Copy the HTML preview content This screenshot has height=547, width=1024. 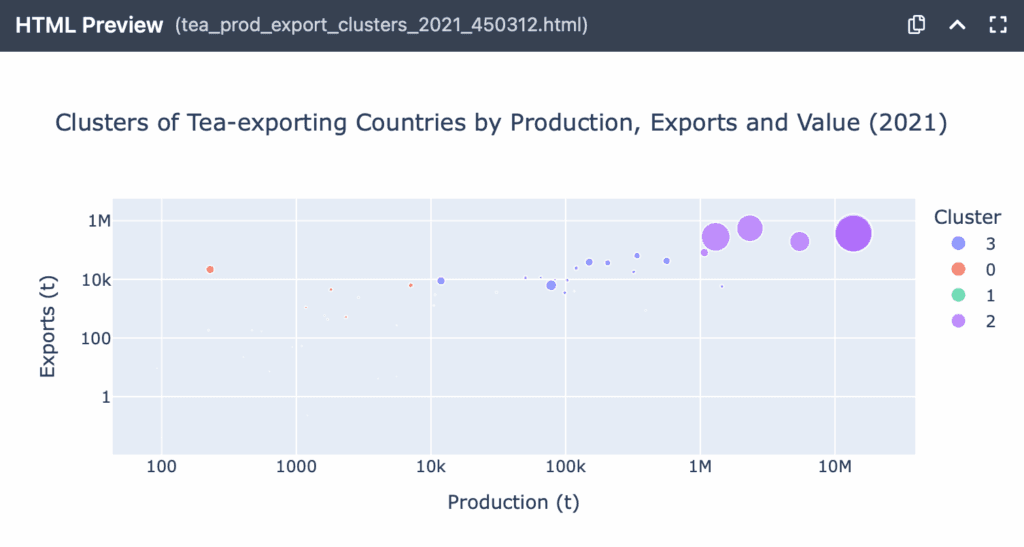(x=915, y=25)
